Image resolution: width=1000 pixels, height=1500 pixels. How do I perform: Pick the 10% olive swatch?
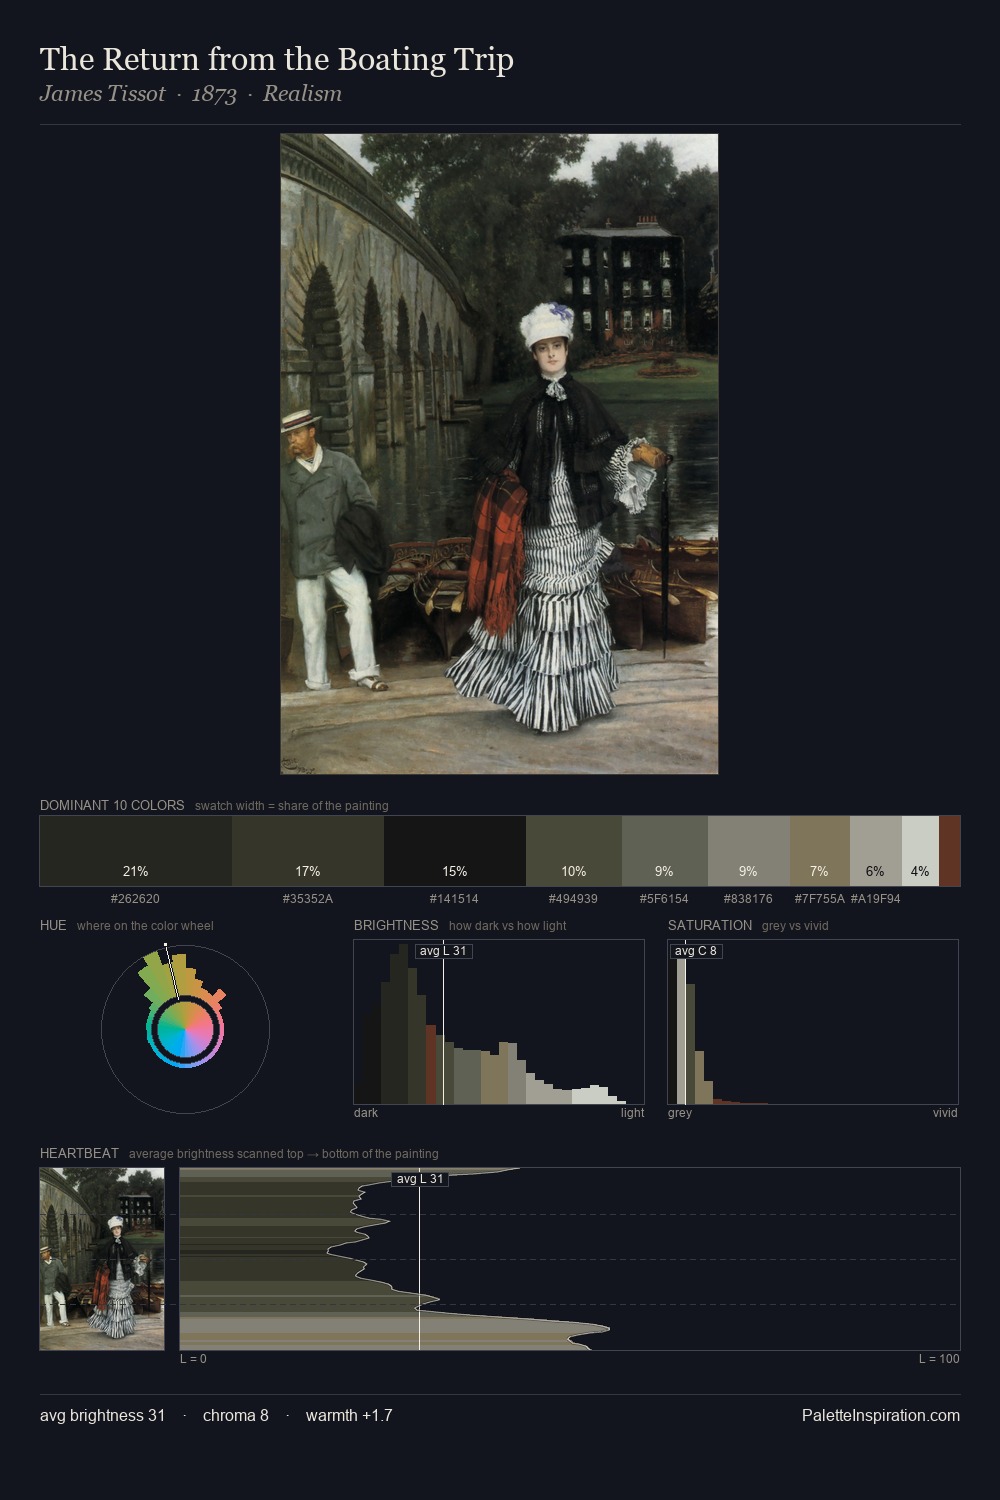(x=574, y=851)
